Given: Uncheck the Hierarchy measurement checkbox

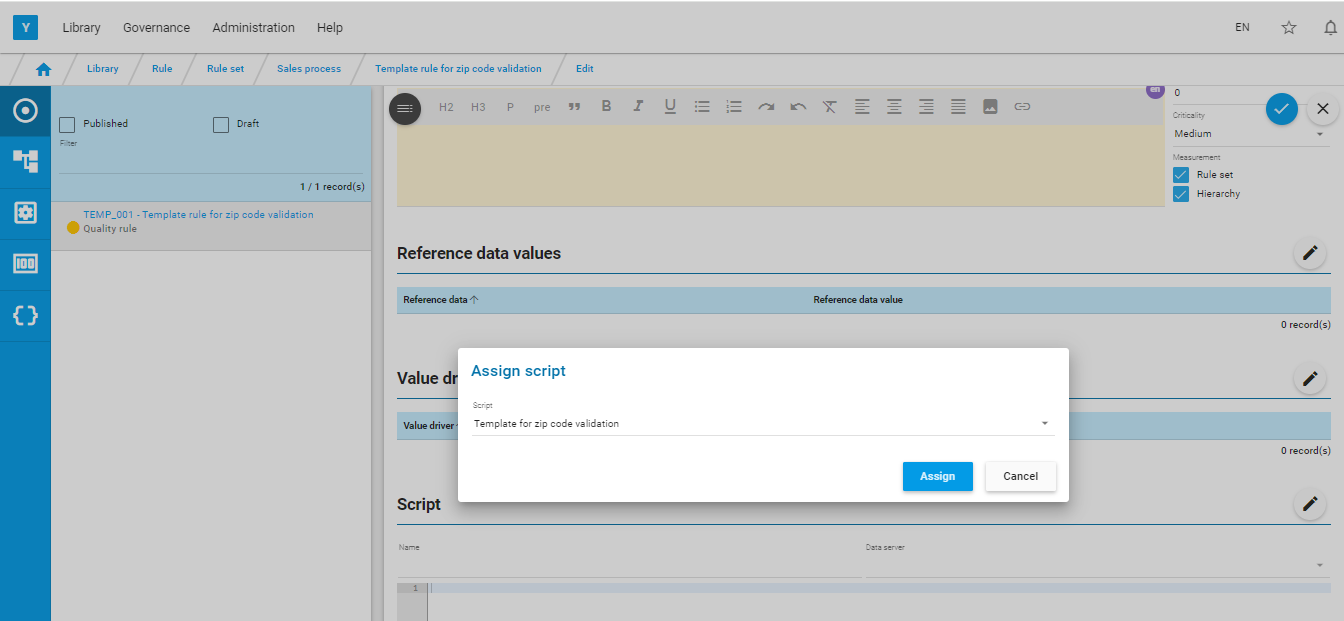Looking at the screenshot, I should point(1181,194).
